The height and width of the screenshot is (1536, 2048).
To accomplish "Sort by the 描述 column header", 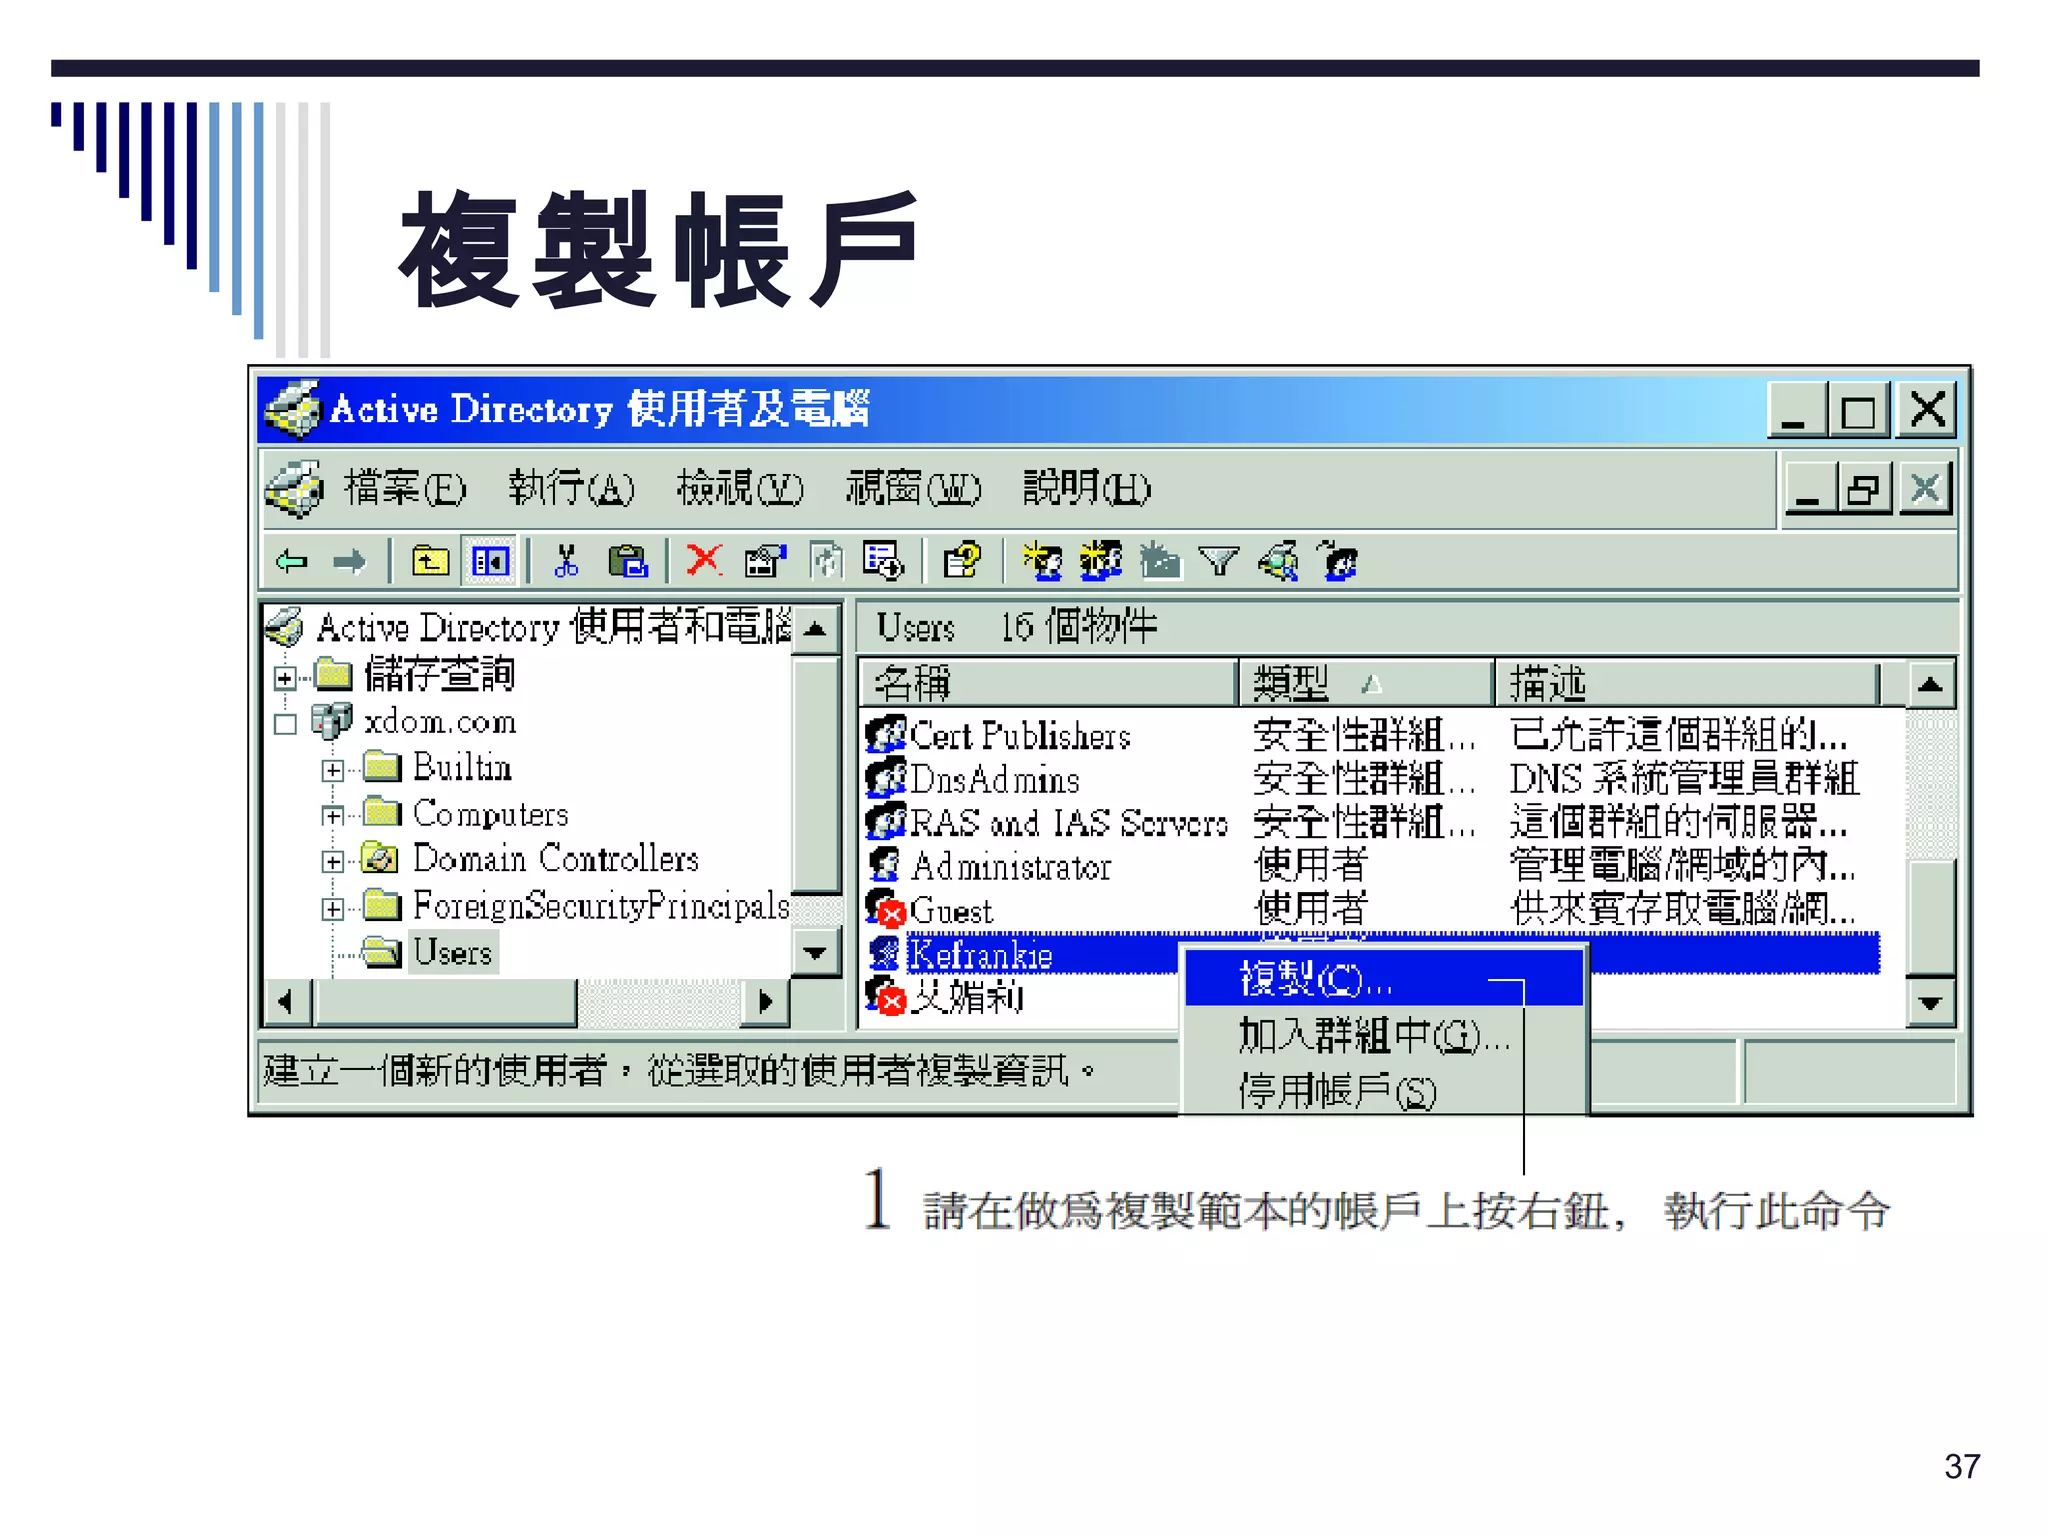I will click(1687, 684).
